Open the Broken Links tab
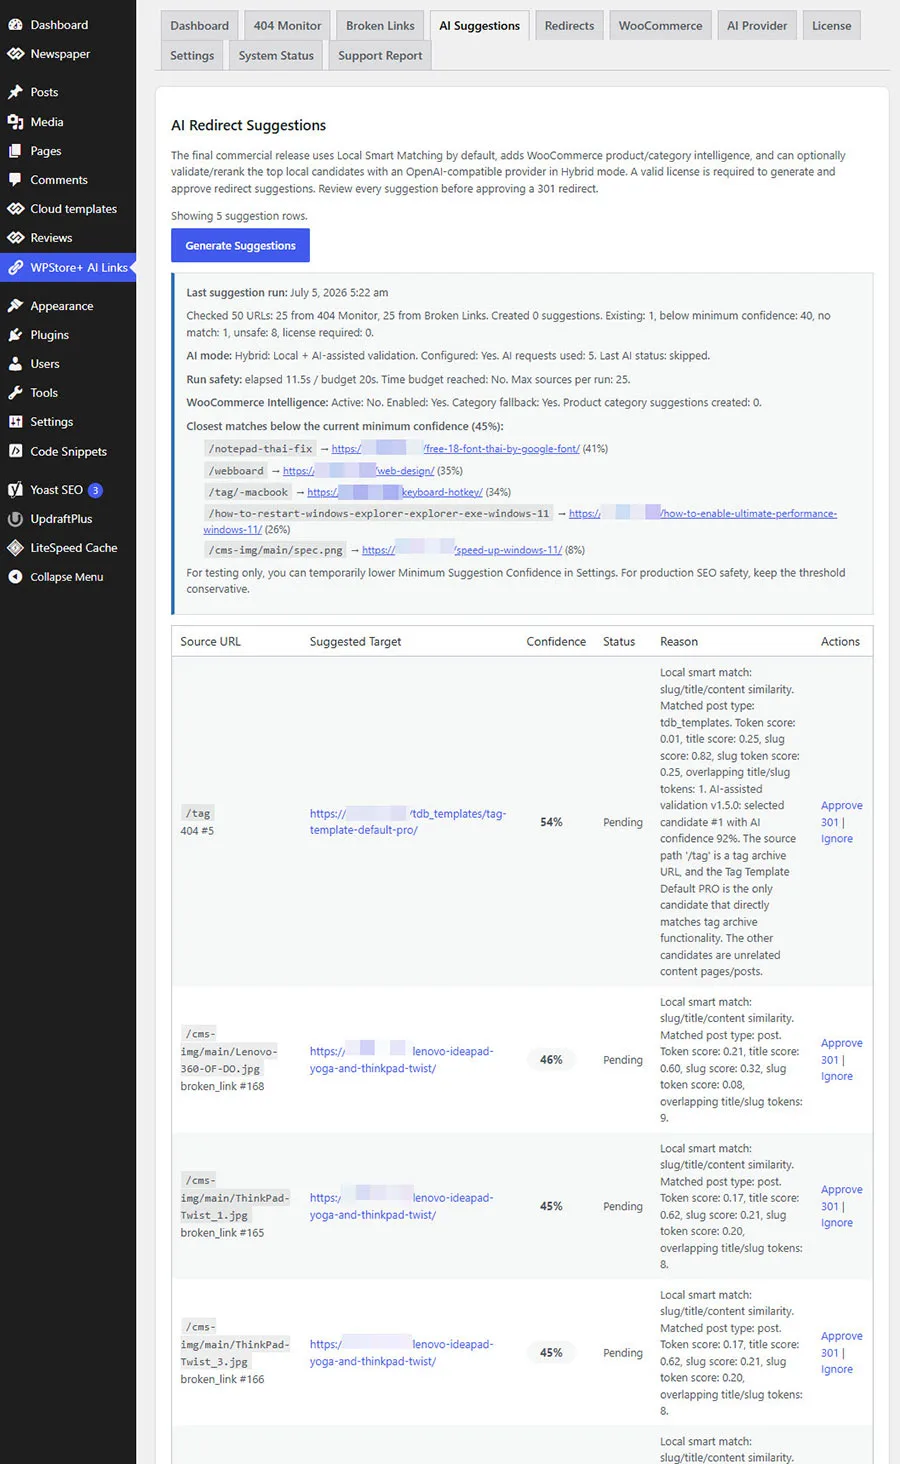The image size is (900, 1464). click(x=380, y=25)
